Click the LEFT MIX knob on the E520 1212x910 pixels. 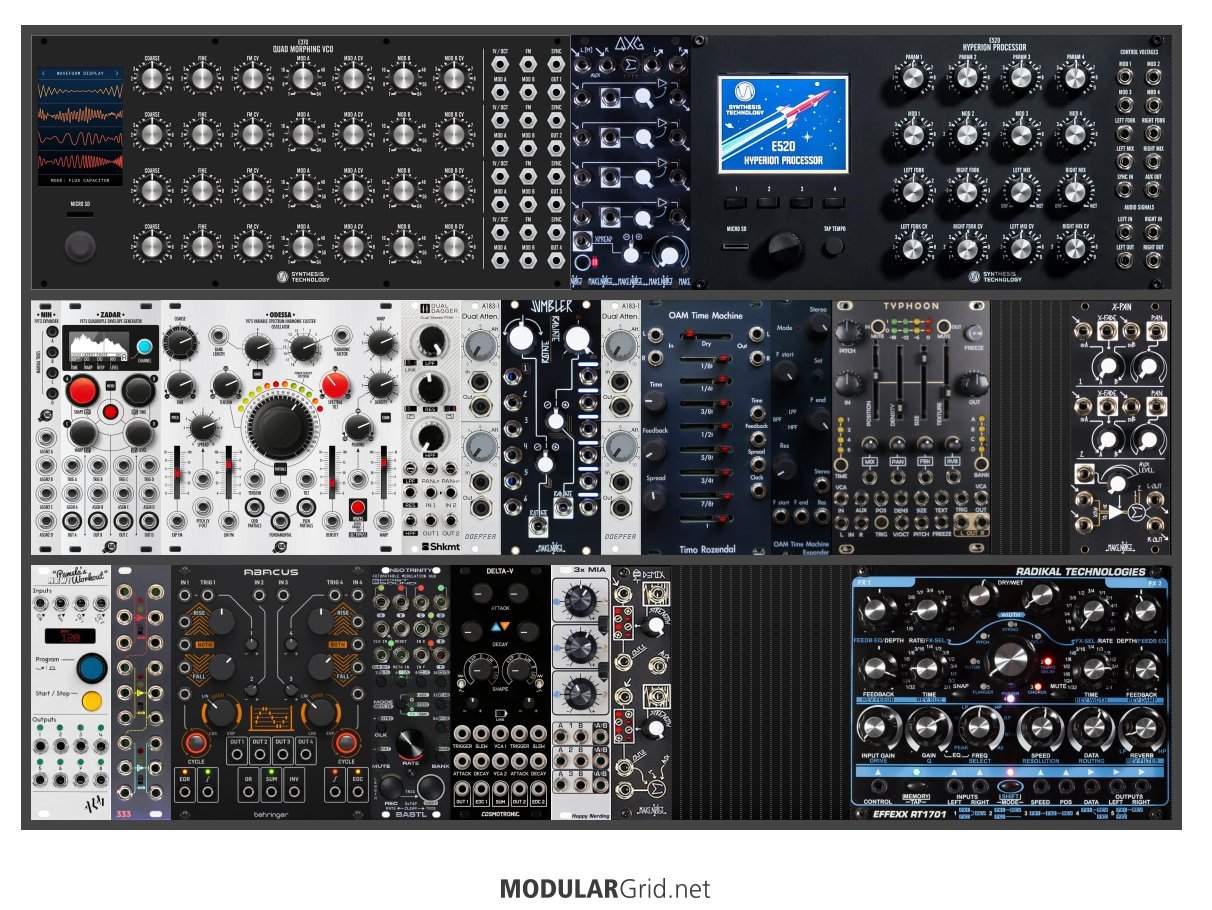[x=1021, y=193]
